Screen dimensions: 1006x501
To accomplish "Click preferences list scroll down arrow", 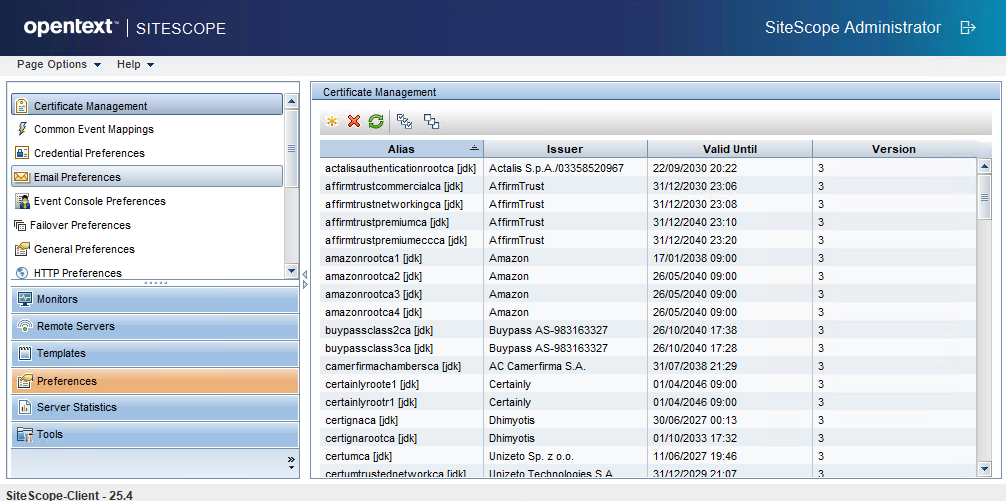I will tap(291, 271).
